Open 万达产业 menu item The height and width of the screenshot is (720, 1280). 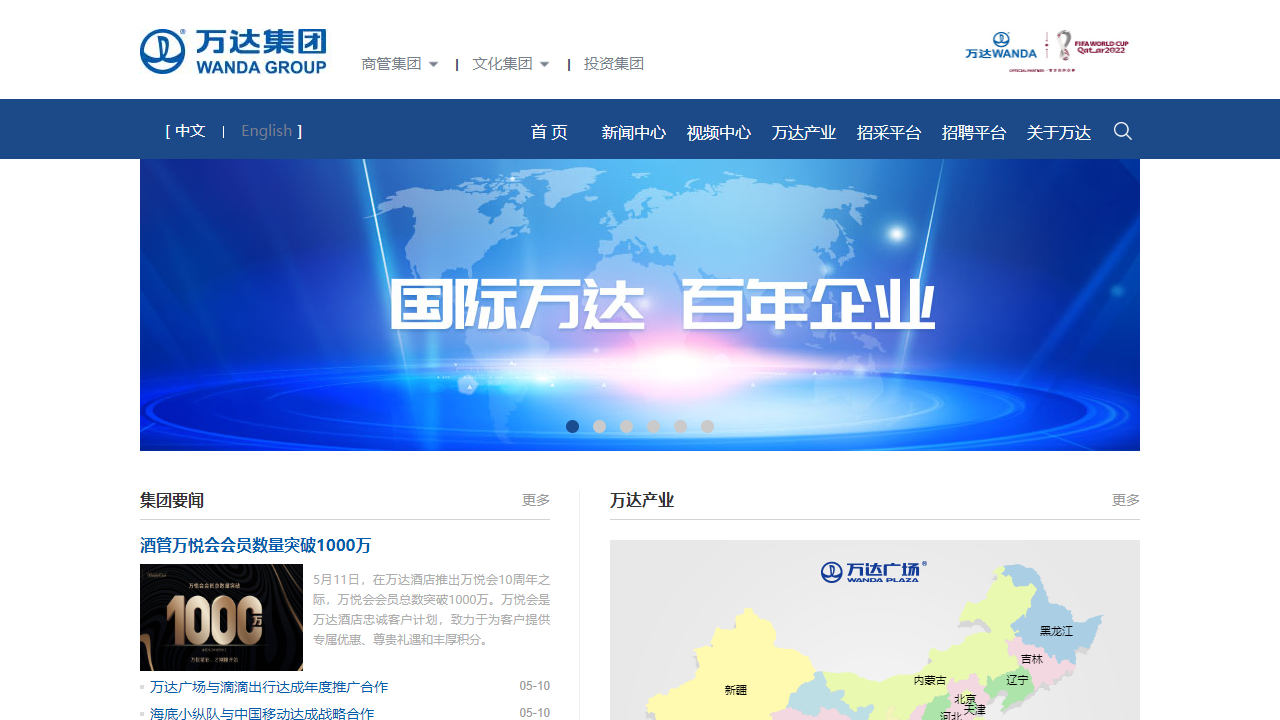pyautogui.click(x=804, y=132)
